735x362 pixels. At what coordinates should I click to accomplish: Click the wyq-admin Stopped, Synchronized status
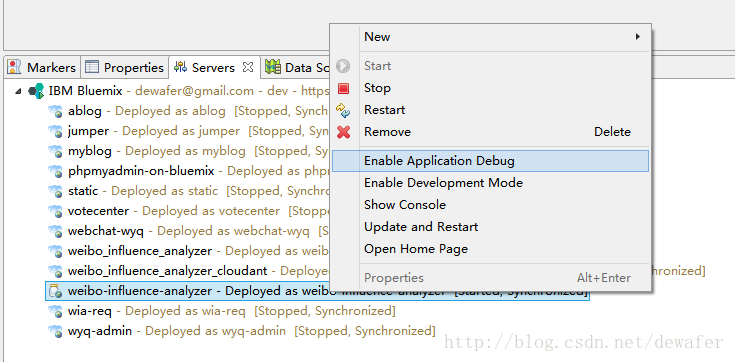(365, 331)
